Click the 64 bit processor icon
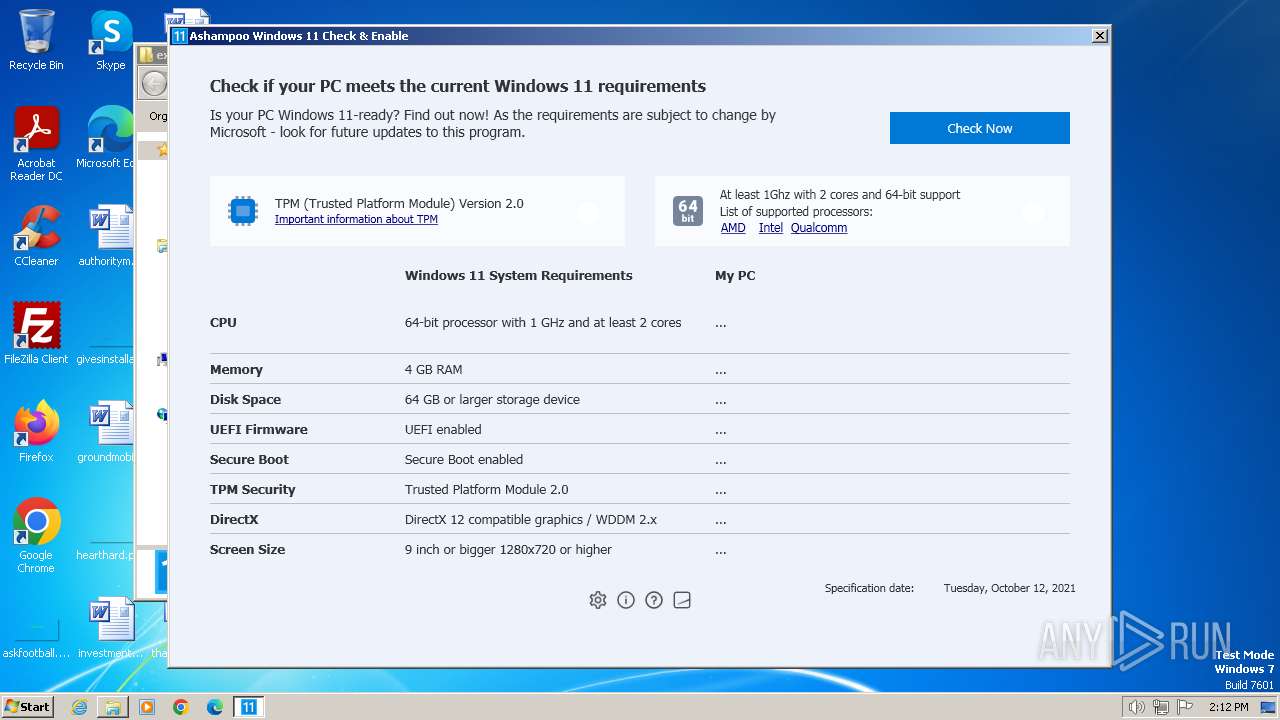This screenshot has height=720, width=1280. (688, 211)
